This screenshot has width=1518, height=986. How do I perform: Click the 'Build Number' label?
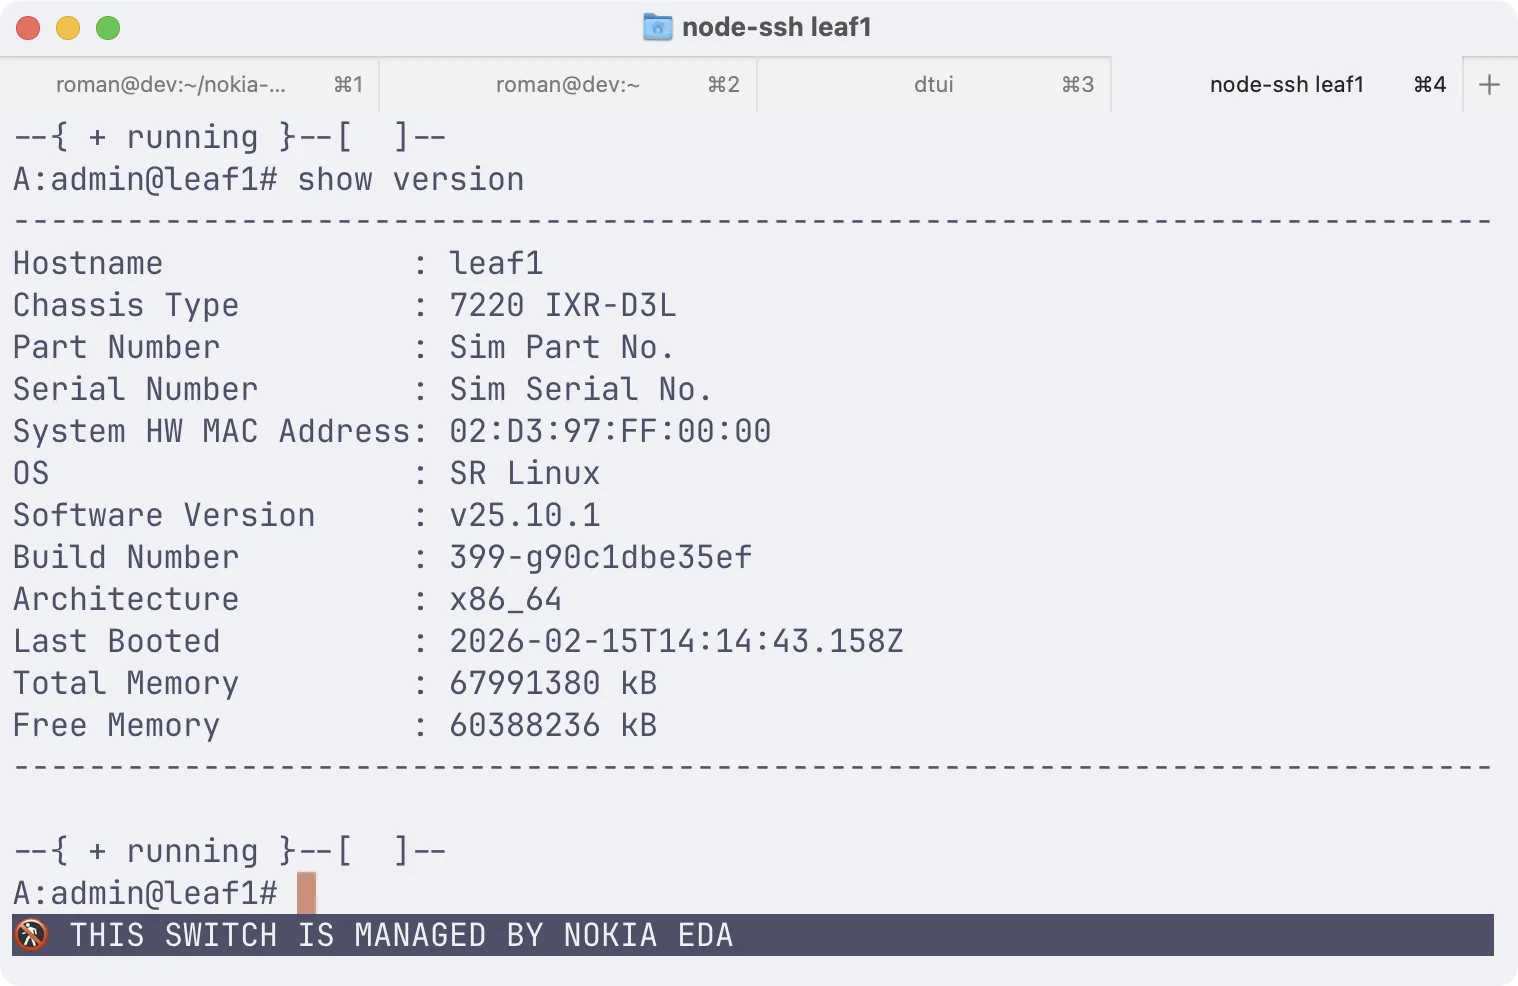pos(126,557)
